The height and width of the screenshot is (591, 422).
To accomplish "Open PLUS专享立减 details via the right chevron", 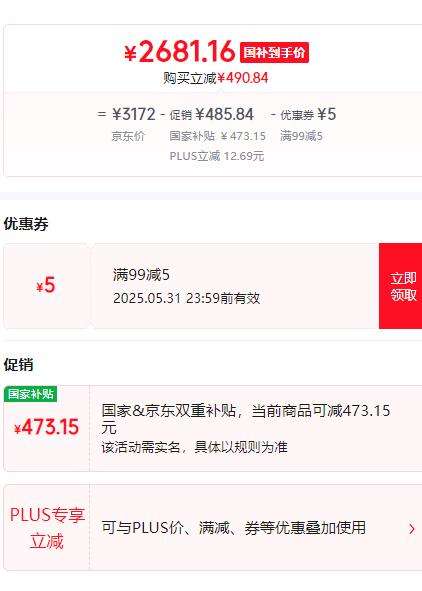I will 412,529.
